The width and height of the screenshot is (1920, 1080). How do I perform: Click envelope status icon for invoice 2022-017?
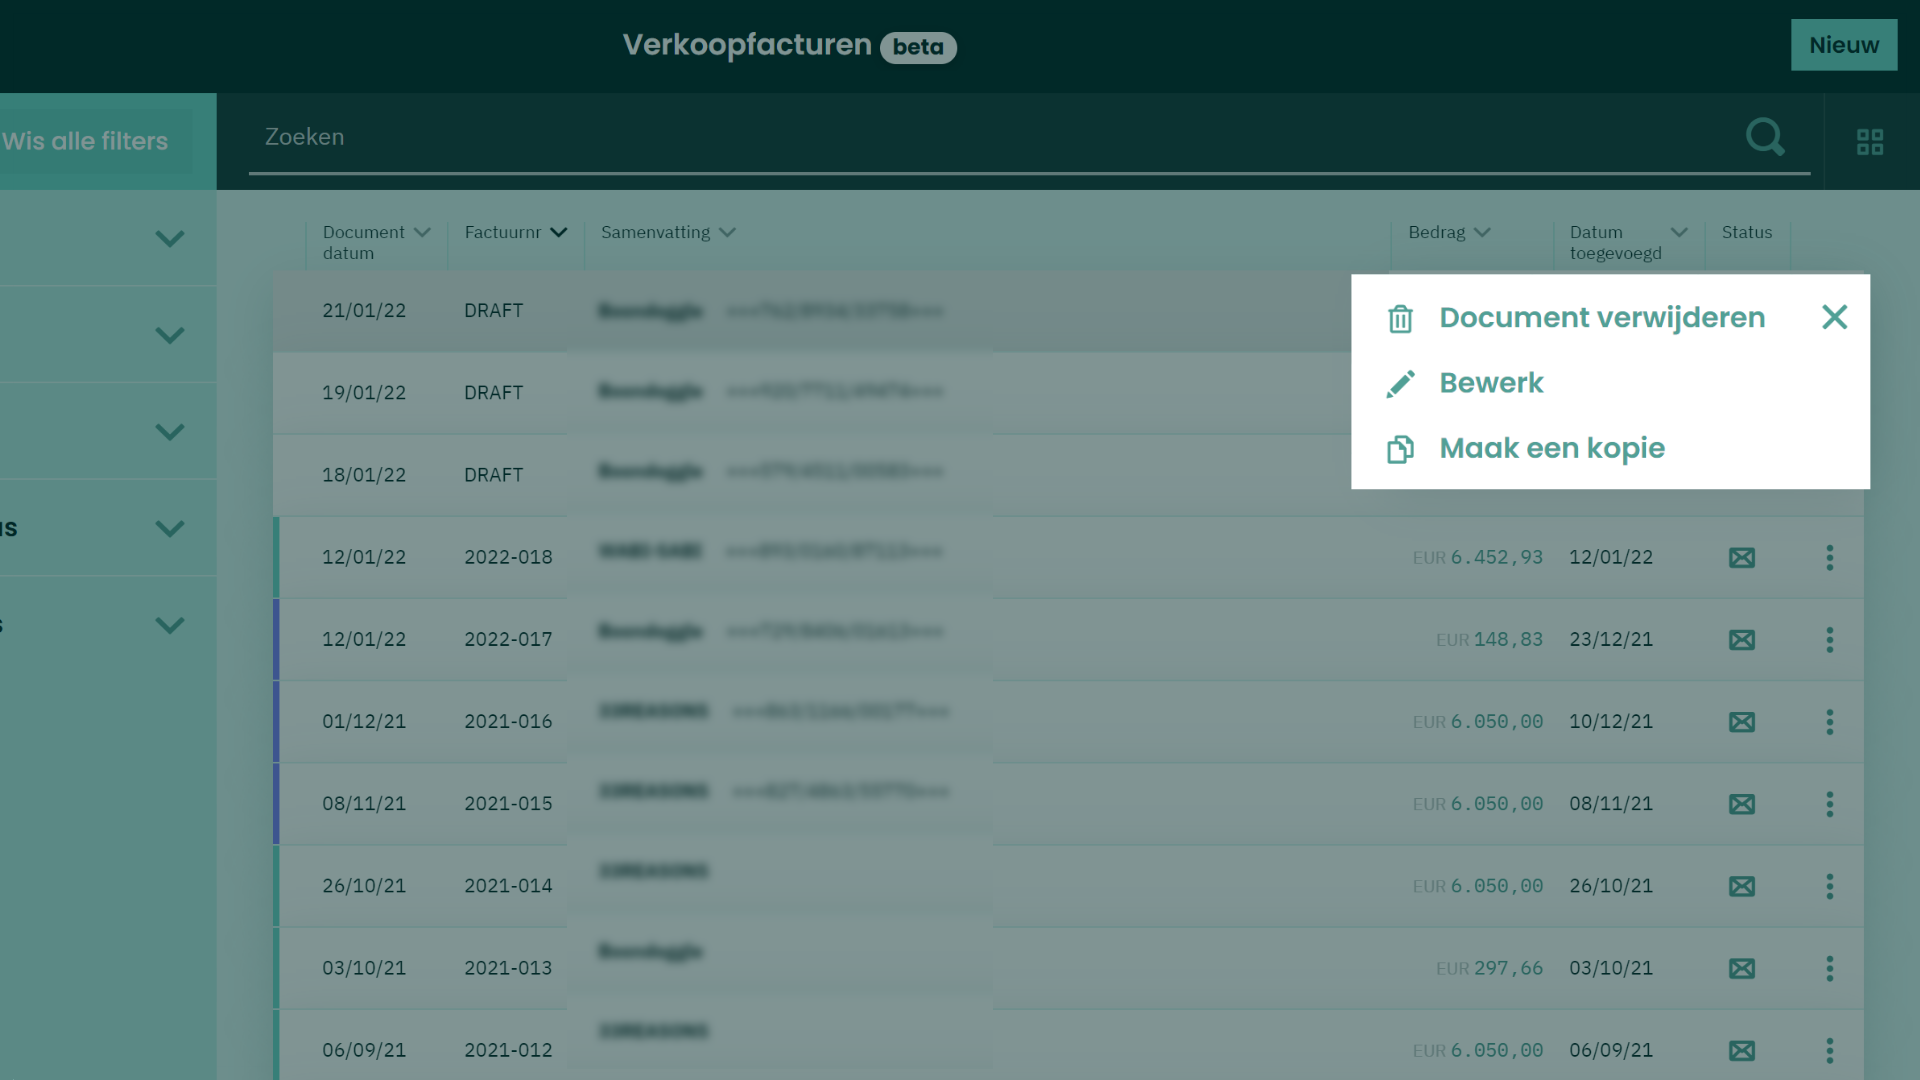coord(1742,640)
